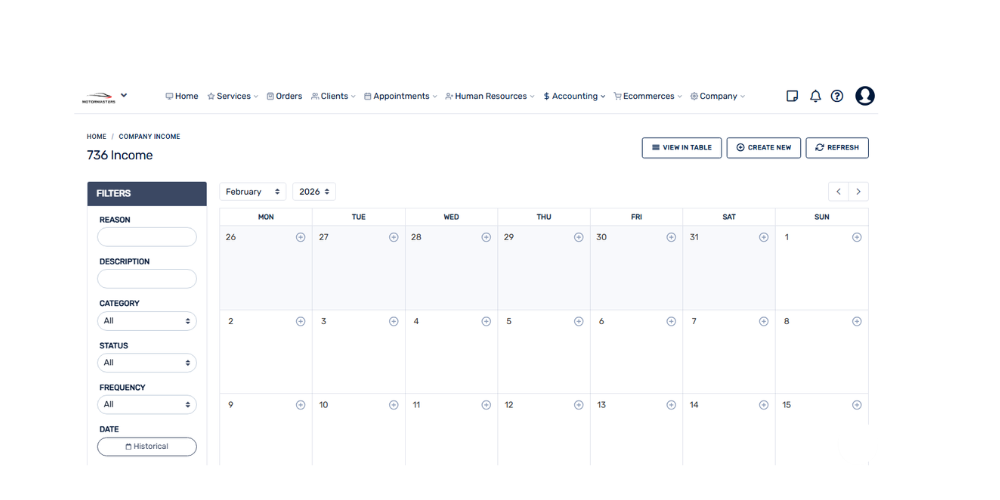Go to previous month arrow

[838, 191]
